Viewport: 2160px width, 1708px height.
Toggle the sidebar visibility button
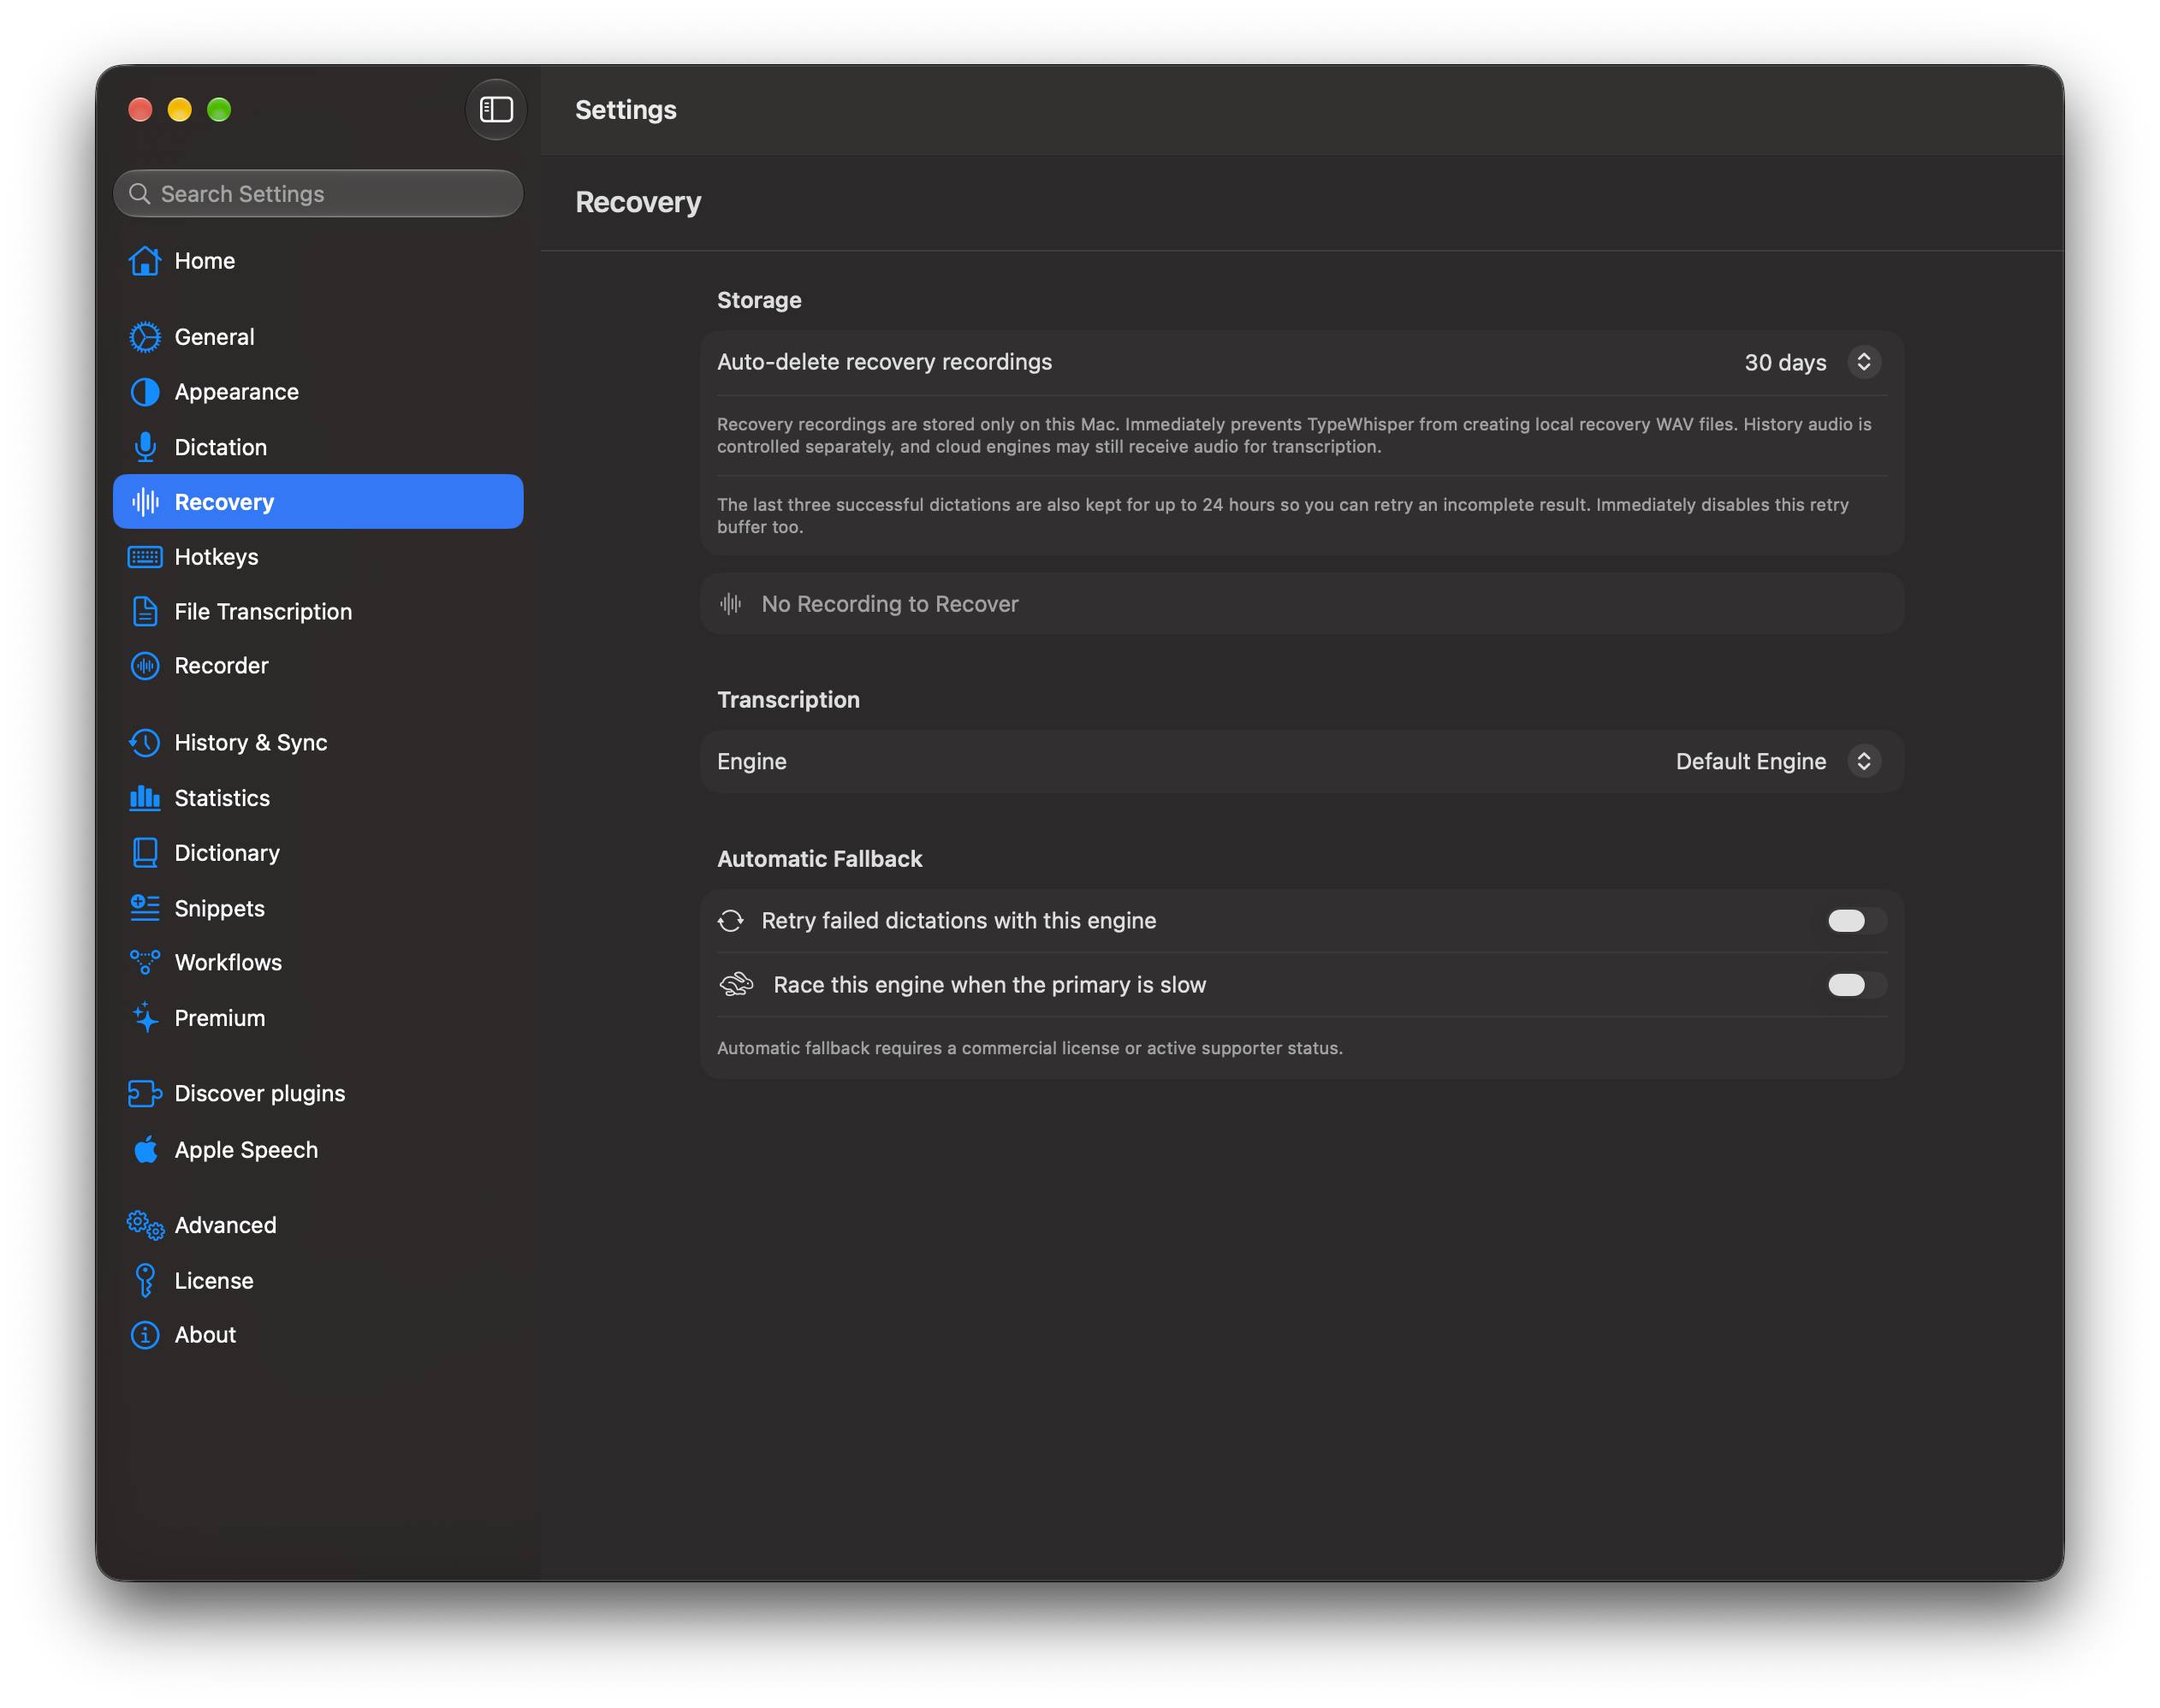(x=496, y=109)
